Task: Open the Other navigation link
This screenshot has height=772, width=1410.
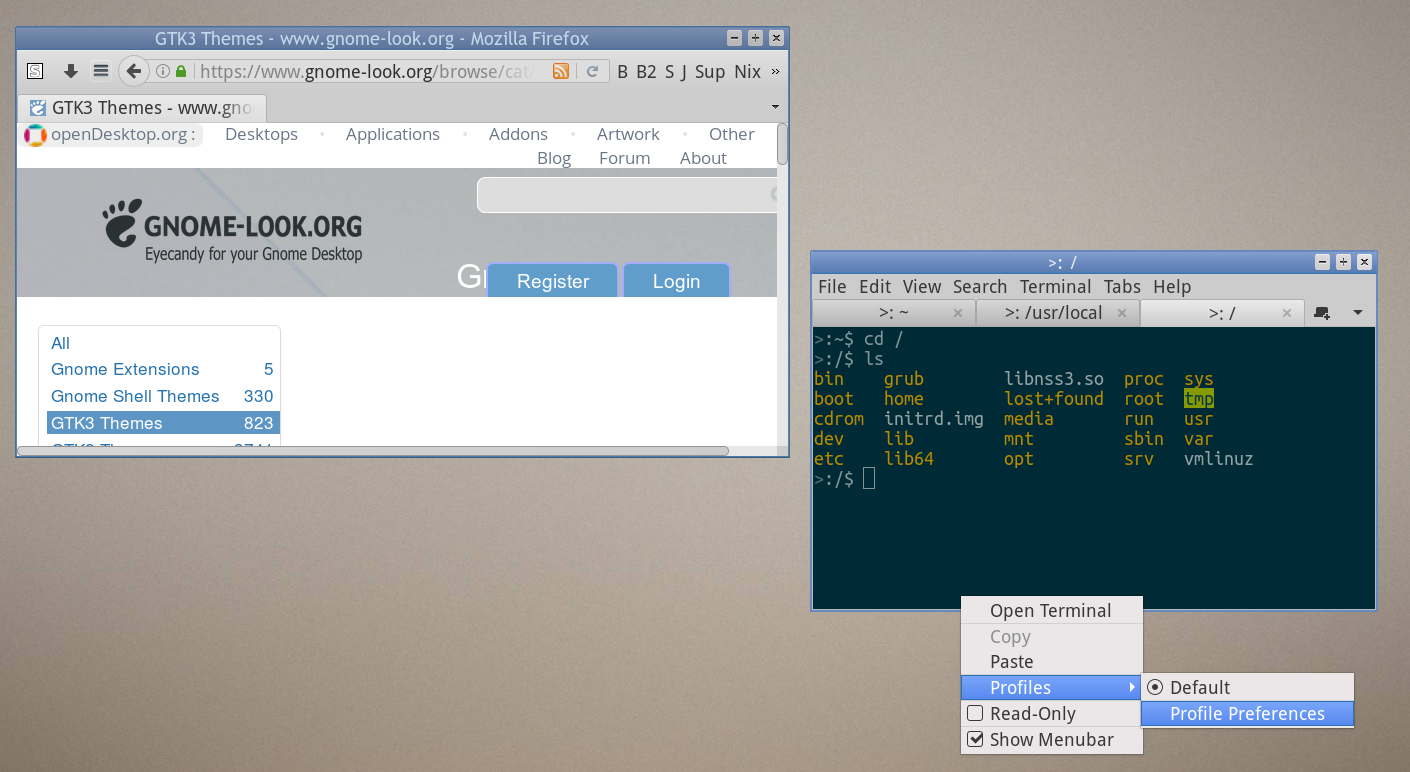Action: coord(732,134)
